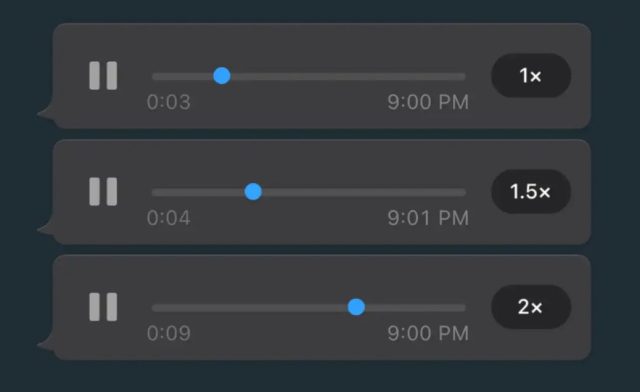This screenshot has width=640, height=392.
Task: Click the 9:00 PM timestamp on the top message
Action: (428, 102)
